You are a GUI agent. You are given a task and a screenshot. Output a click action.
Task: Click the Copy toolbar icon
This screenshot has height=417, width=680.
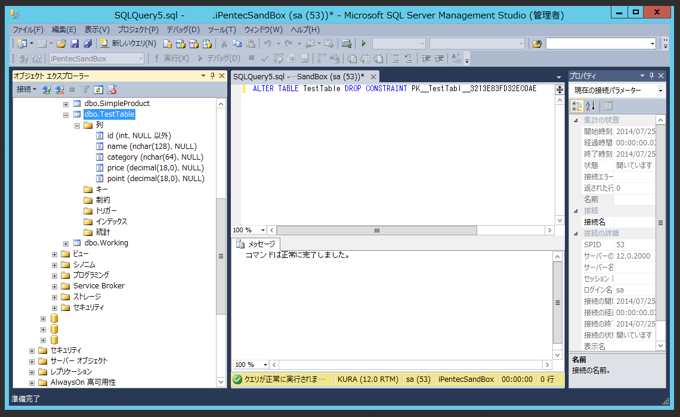(x=237, y=44)
